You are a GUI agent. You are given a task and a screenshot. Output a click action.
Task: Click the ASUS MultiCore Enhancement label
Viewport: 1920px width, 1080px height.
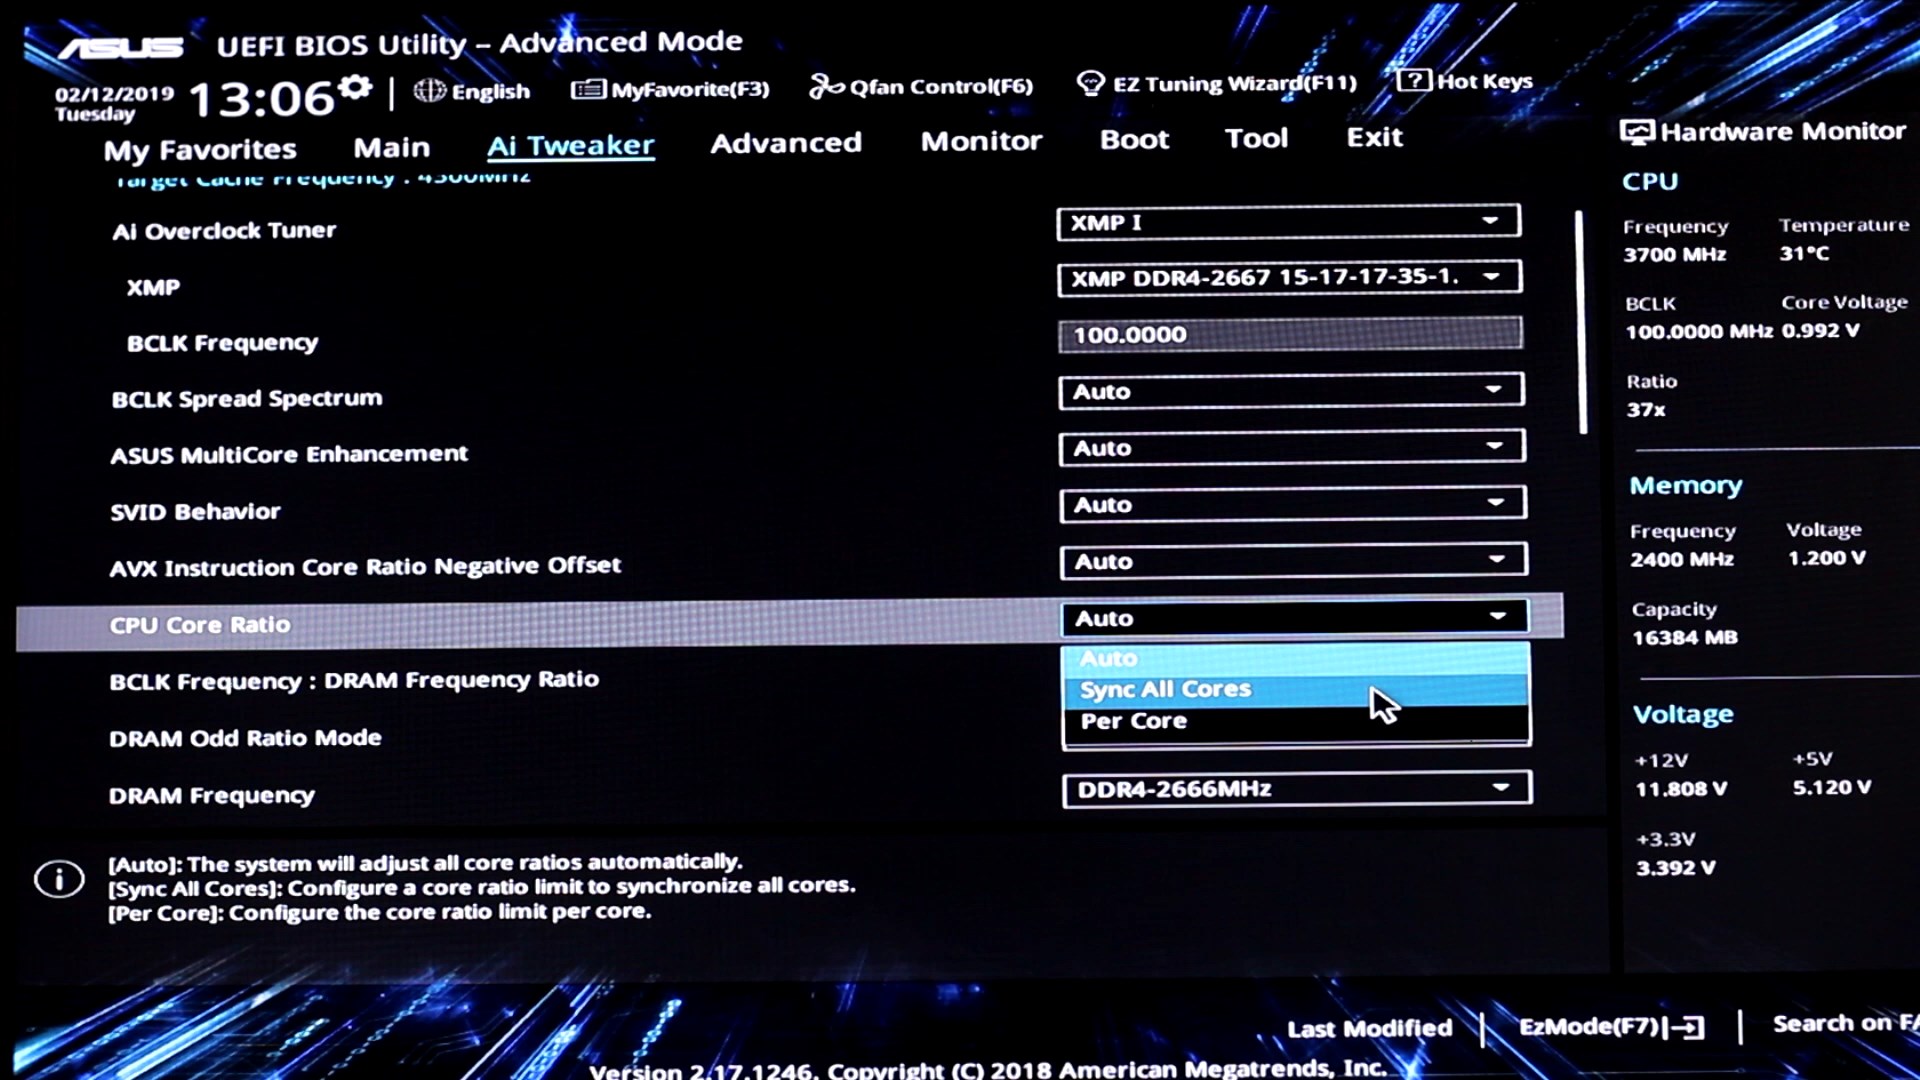point(289,455)
